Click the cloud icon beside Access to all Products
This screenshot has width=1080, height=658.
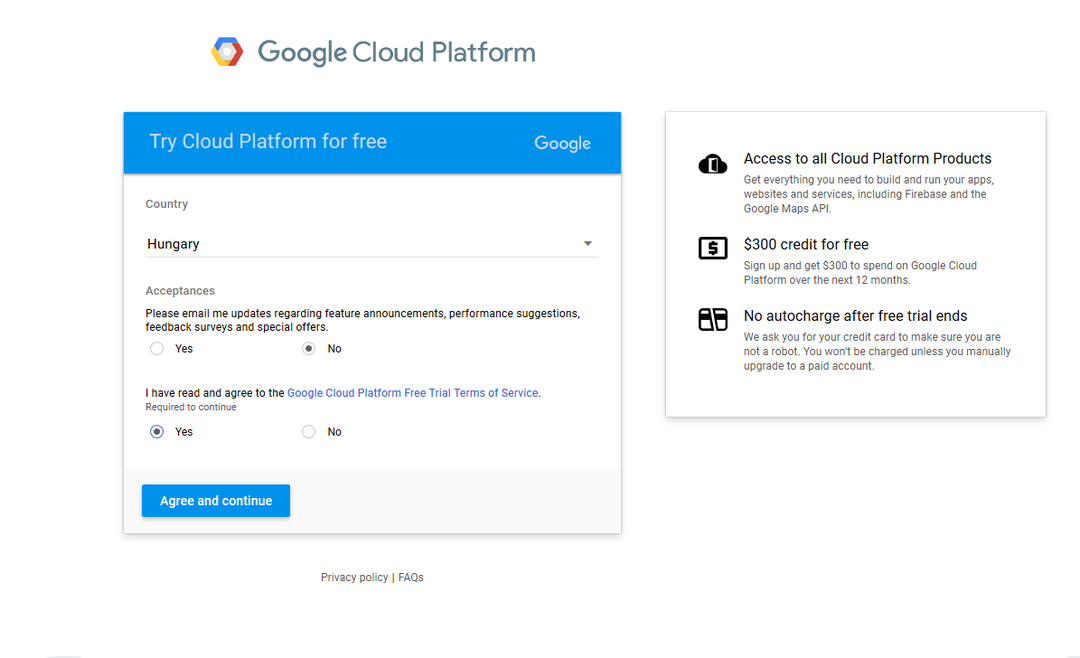click(x=713, y=164)
